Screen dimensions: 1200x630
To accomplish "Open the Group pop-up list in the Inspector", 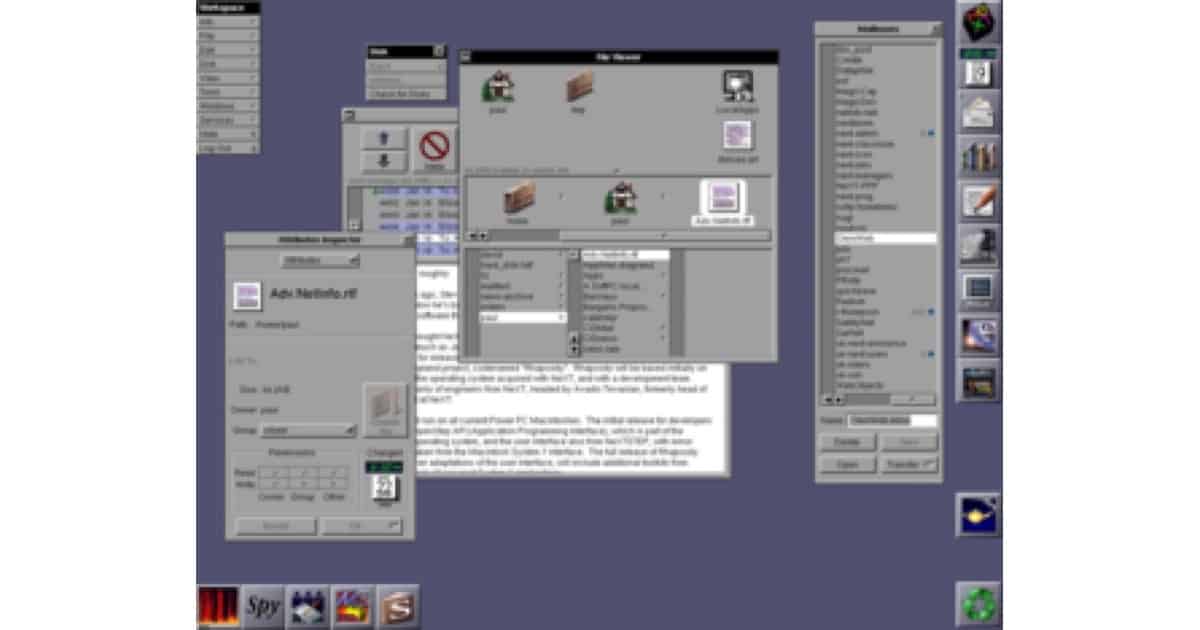I will tap(308, 430).
